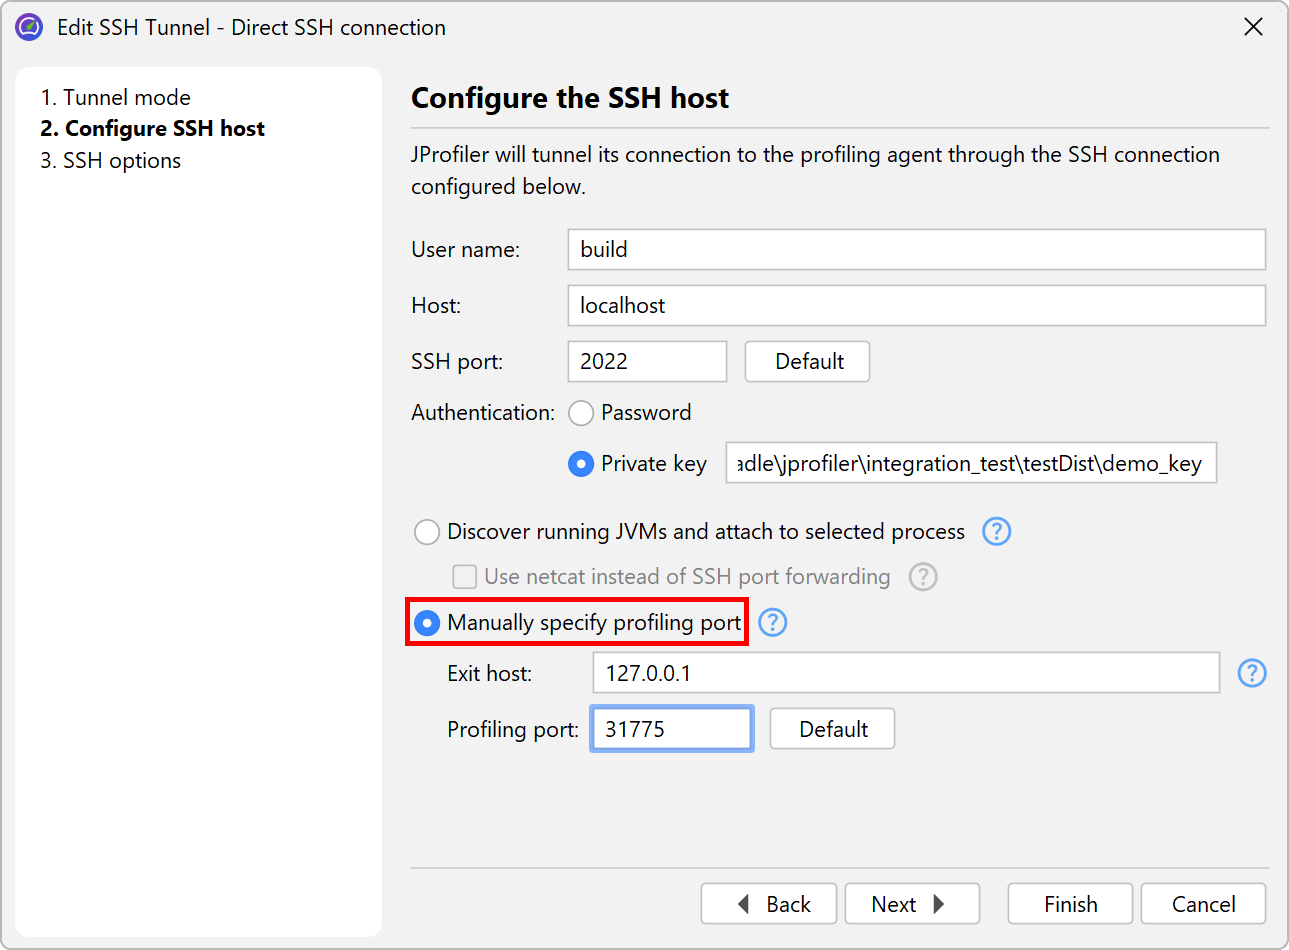Viewport: 1289px width, 950px height.
Task: Click help icon next to Discover running JVMs
Action: coord(996,531)
